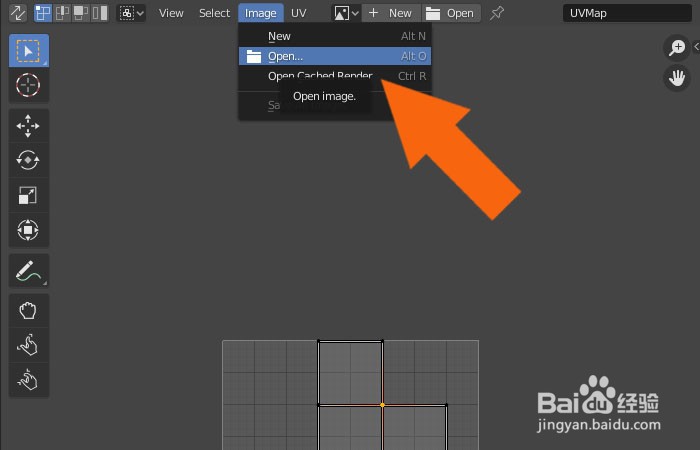Choose Open... in the Image menu
Viewport: 700px width, 450px height.
[335, 56]
